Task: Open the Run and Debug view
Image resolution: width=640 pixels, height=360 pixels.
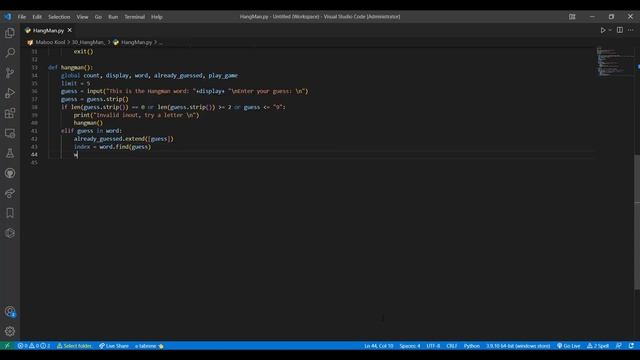Action: tap(10, 93)
